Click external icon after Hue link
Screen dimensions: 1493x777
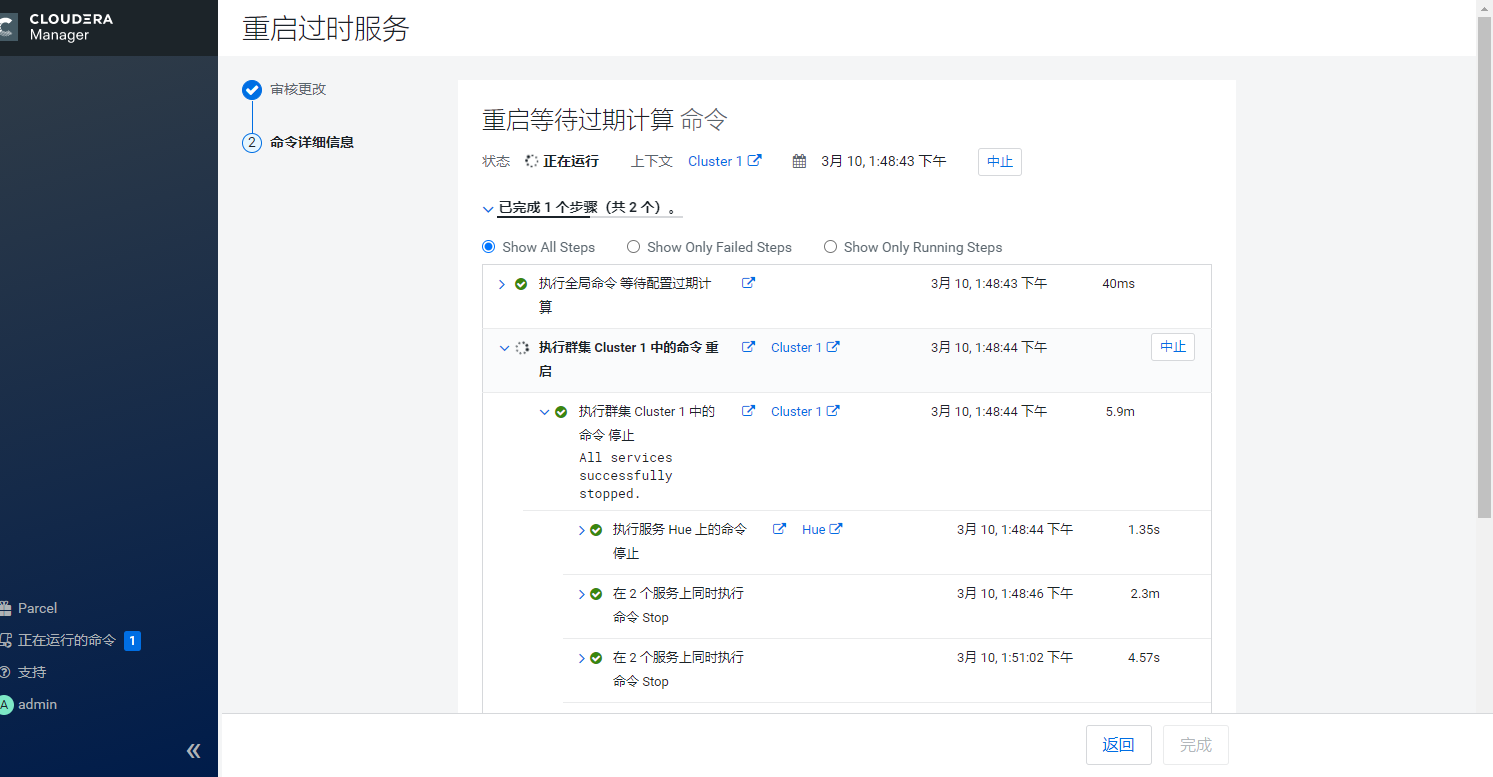[x=836, y=529]
